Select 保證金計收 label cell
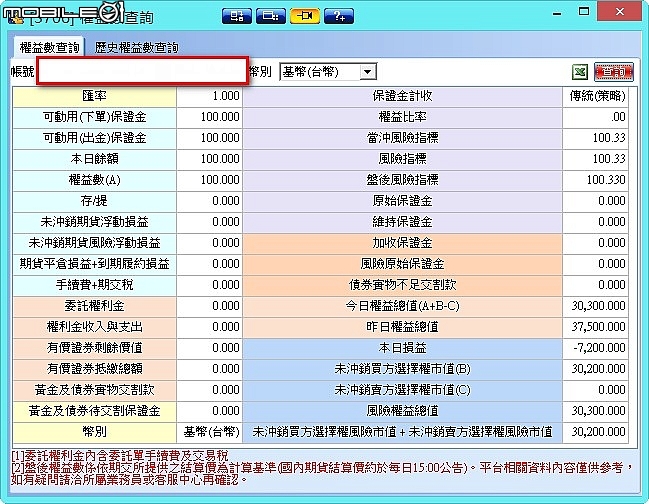This screenshot has height=504, width=649. (x=402, y=96)
